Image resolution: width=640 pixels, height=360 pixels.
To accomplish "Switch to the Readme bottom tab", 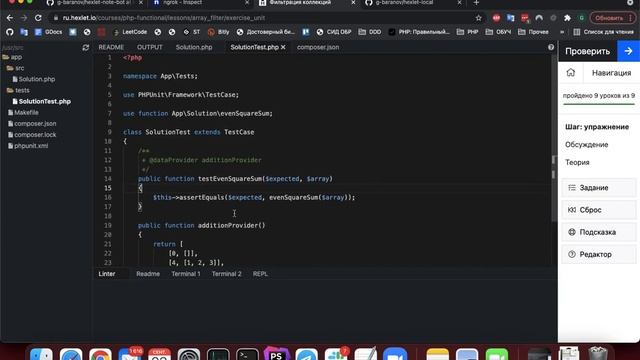I will tap(148, 274).
